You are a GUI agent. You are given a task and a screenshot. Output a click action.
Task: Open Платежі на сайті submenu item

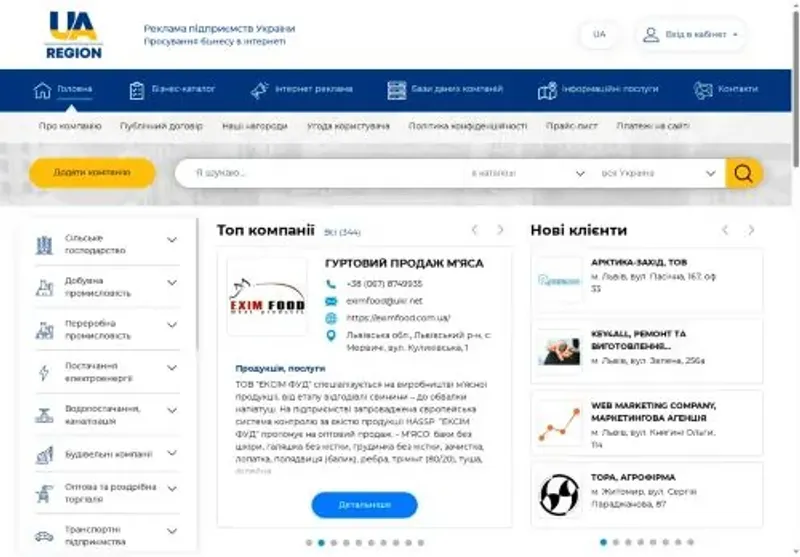click(653, 126)
